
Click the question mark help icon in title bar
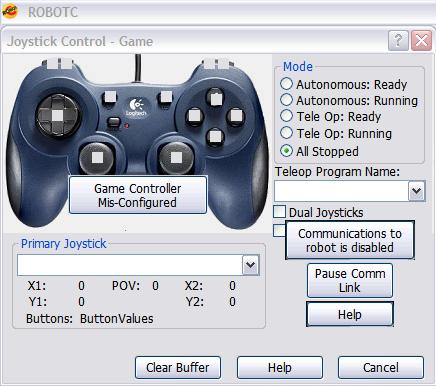click(398, 41)
